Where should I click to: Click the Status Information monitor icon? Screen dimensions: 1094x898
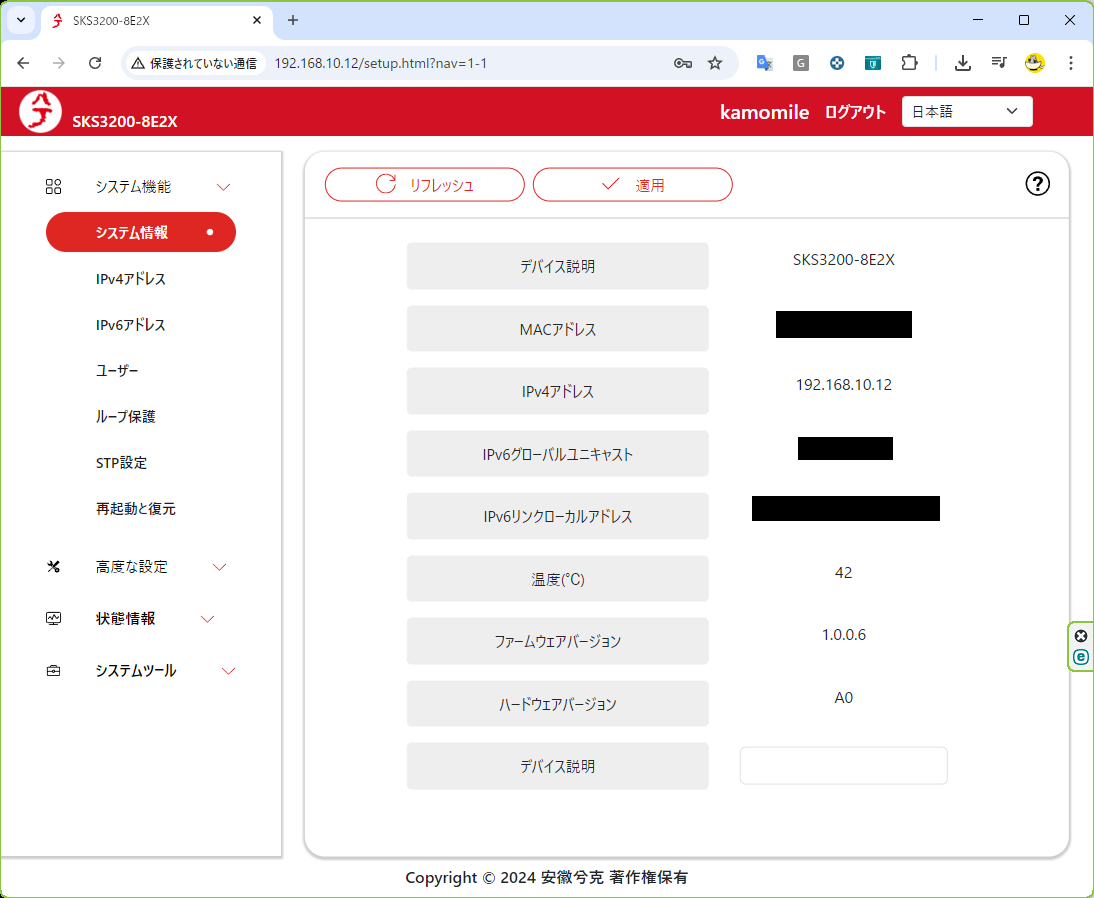[54, 618]
